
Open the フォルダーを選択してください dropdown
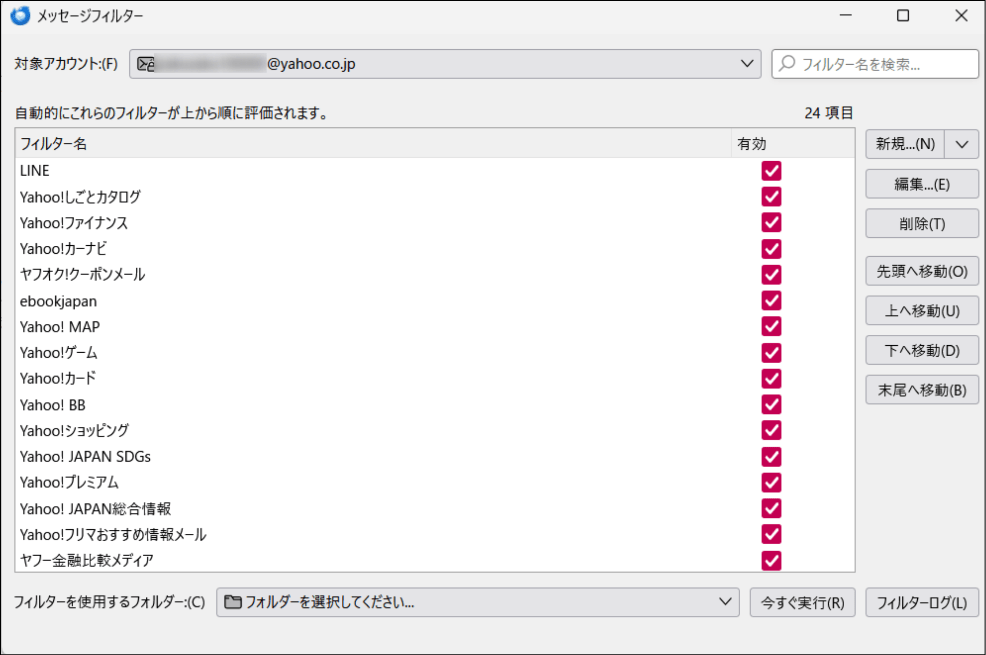pyautogui.click(x=477, y=602)
